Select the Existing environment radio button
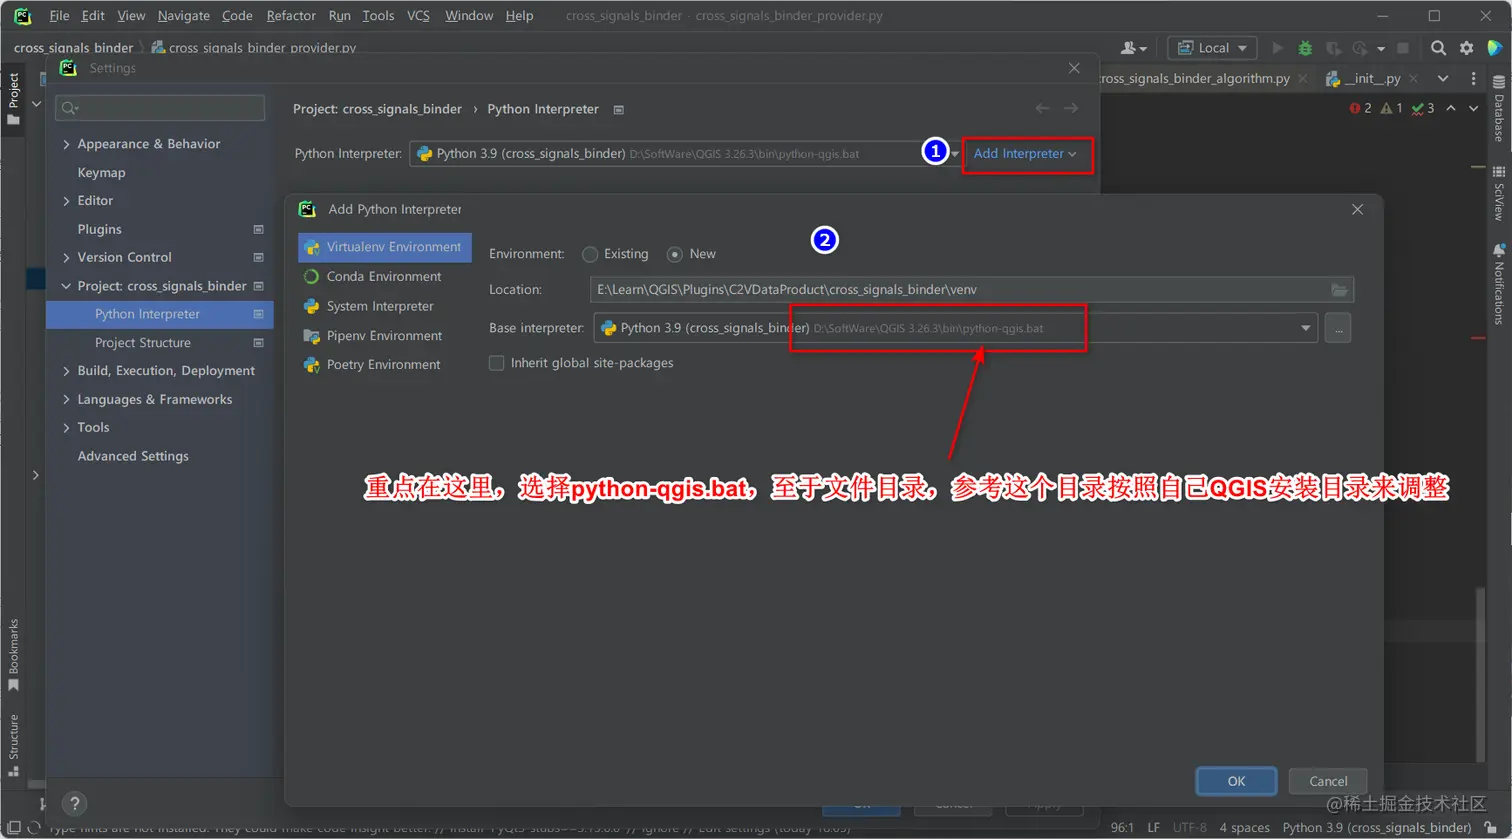Screen dimensions: 1512x839 (590, 254)
